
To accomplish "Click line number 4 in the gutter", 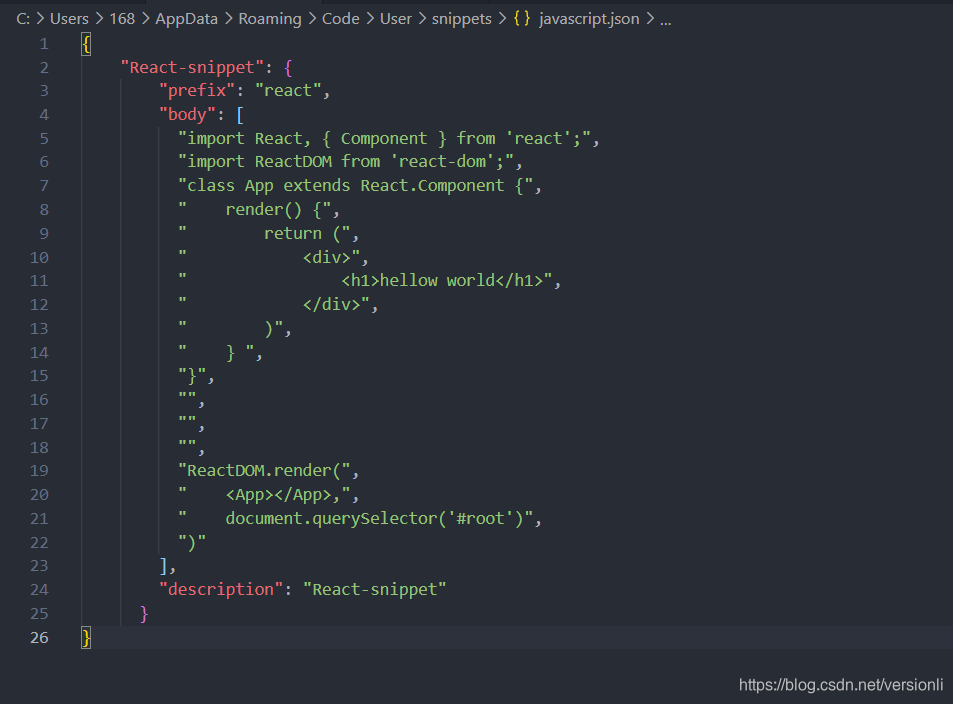I will click(44, 115).
